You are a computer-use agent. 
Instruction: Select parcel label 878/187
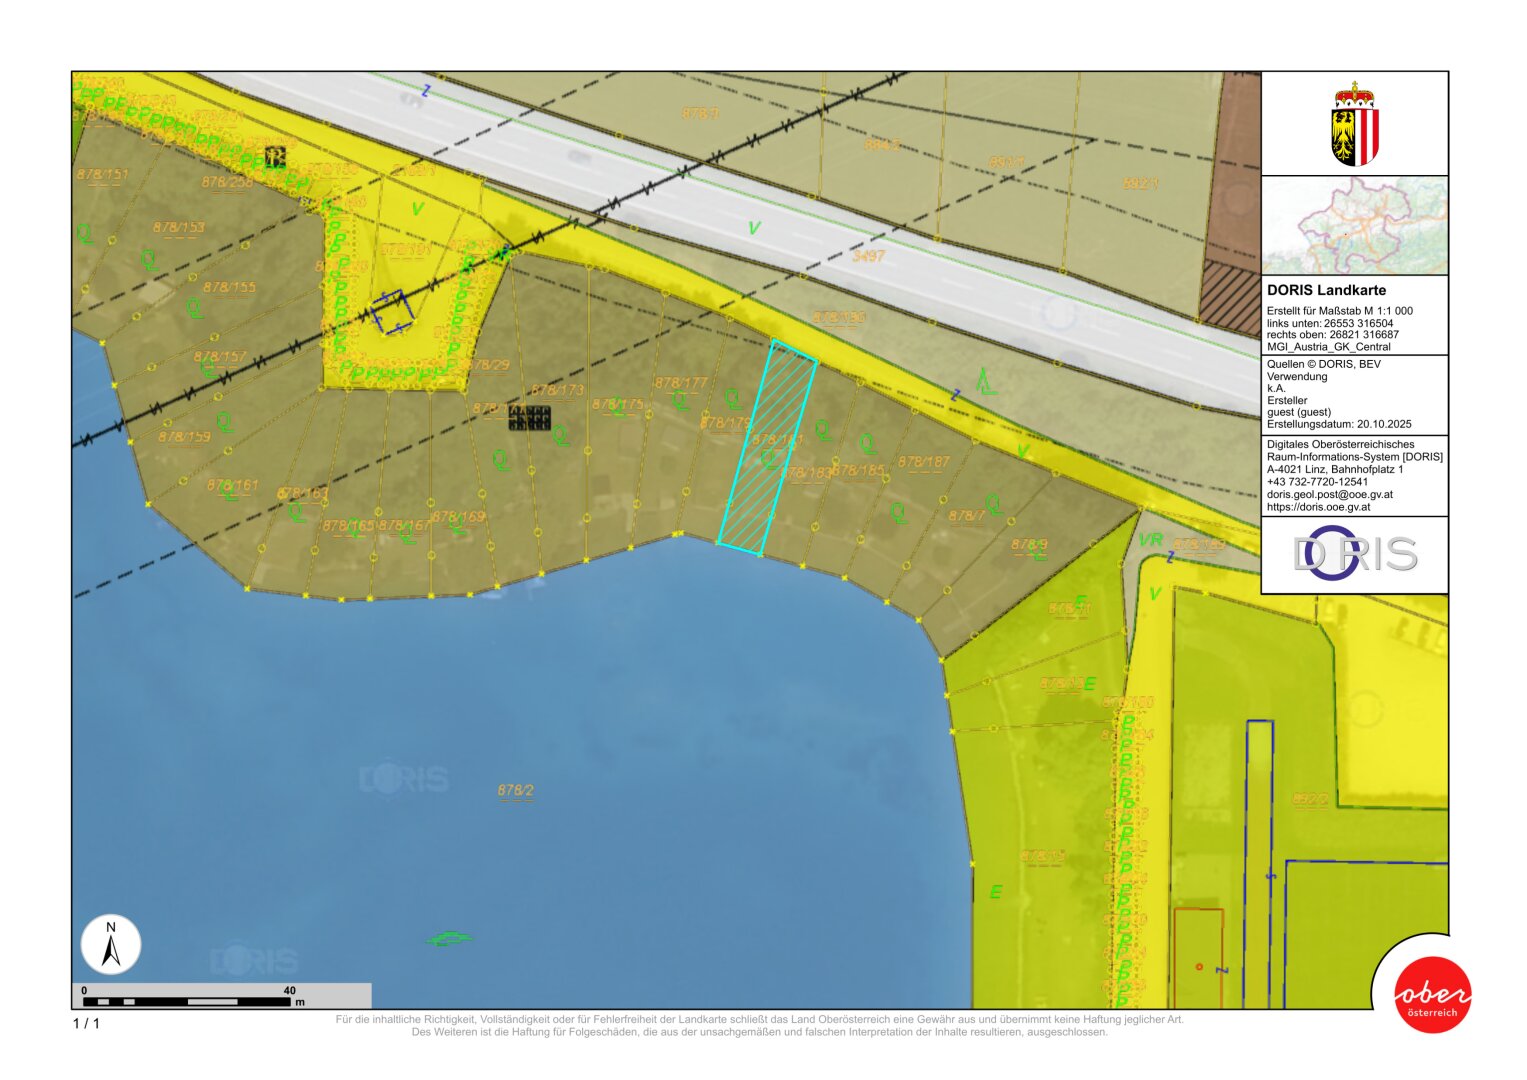[923, 462]
